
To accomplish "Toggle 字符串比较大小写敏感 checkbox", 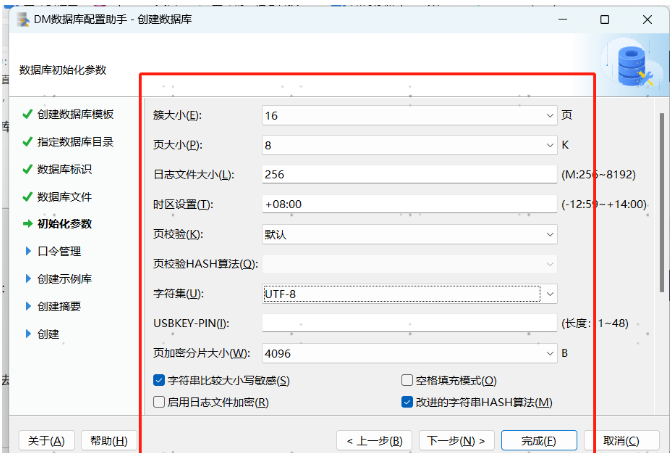I will [159, 380].
